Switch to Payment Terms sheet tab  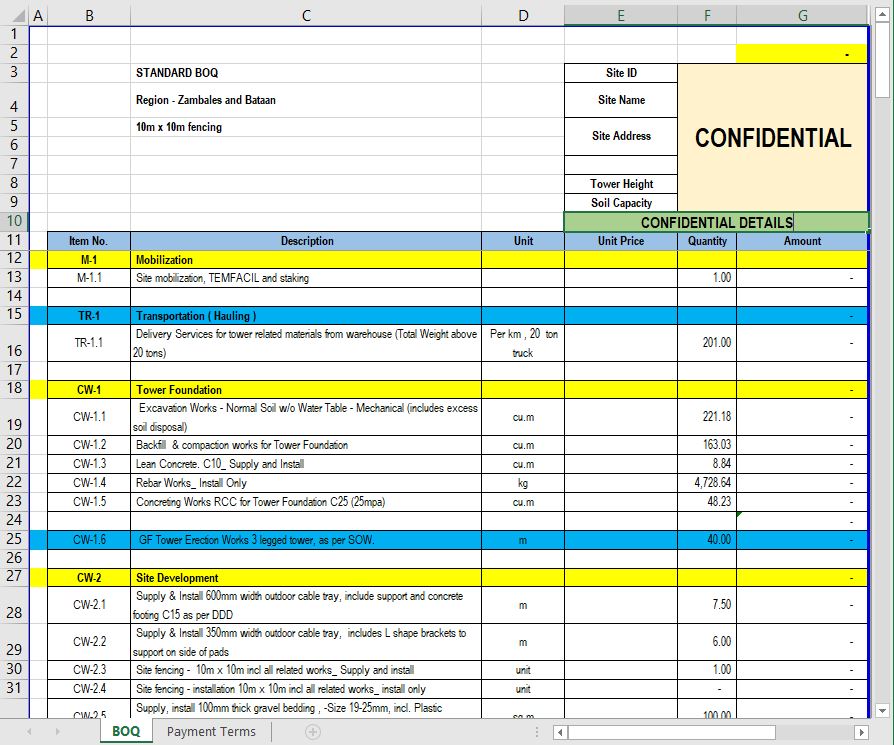(211, 731)
